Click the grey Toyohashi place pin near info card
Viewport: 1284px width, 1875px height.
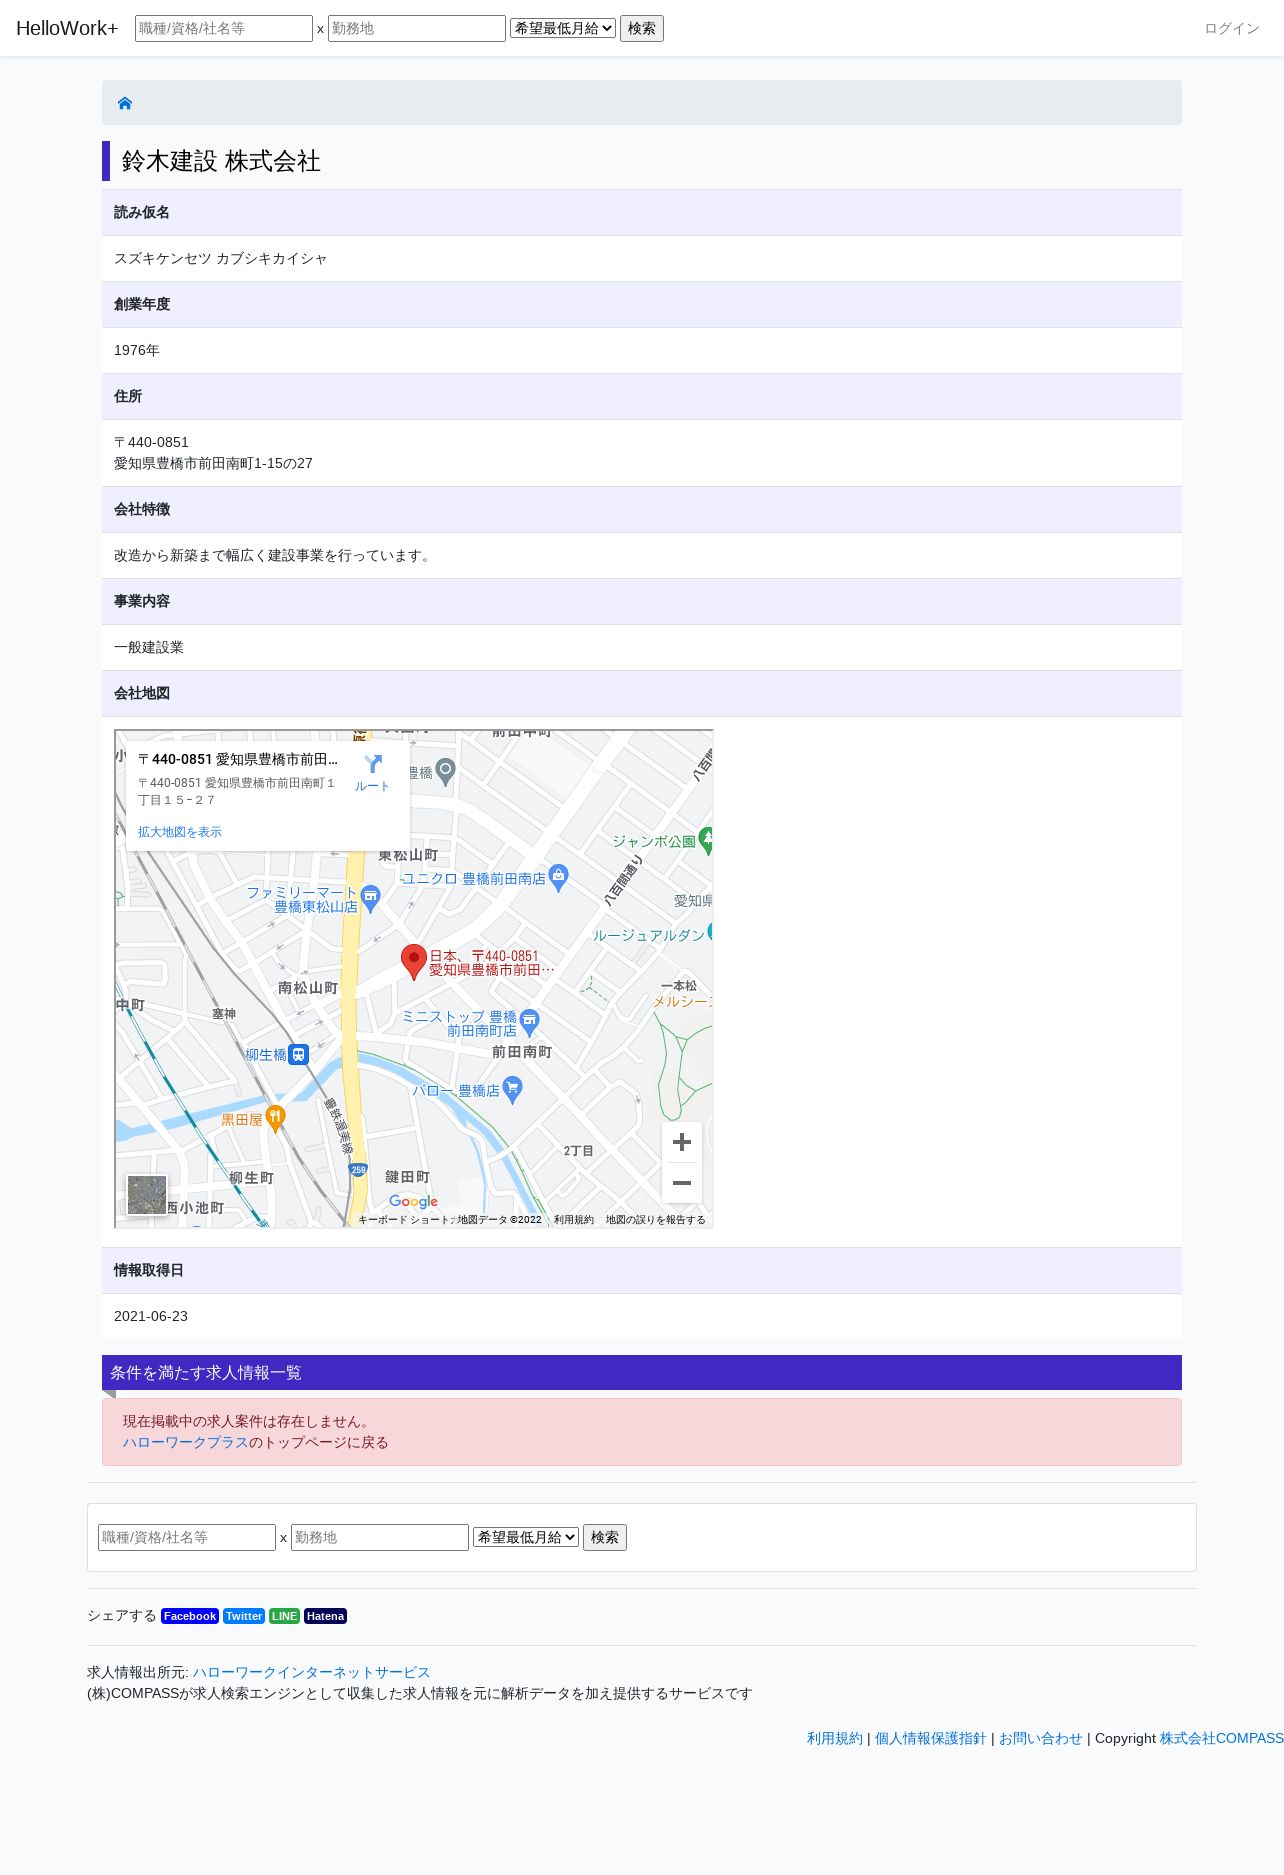tap(446, 771)
